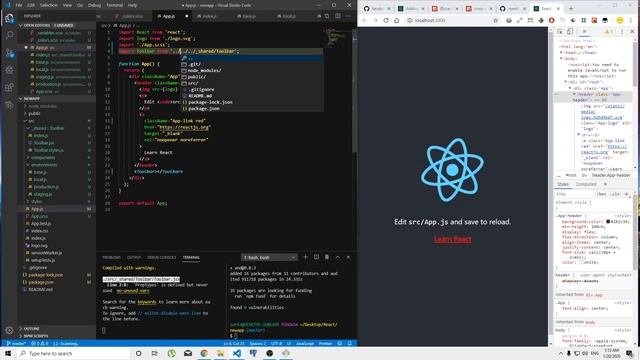Viewport: 640px width, 360px height.
Task: Click the 'no-unused-vars' link in terminal
Action: (133, 291)
